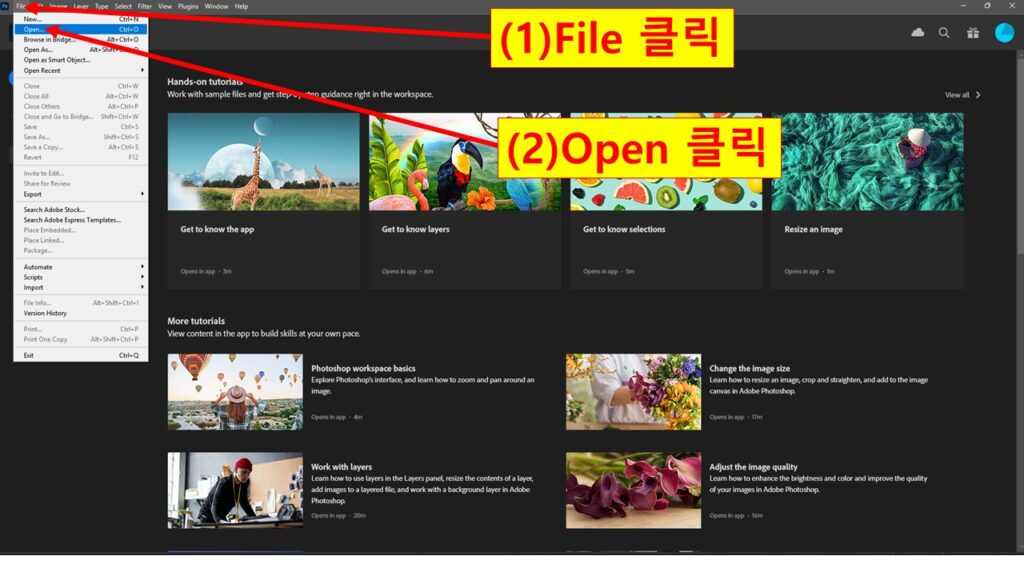Open the blue user profile avatar
This screenshot has width=1024, height=576.
[1004, 33]
